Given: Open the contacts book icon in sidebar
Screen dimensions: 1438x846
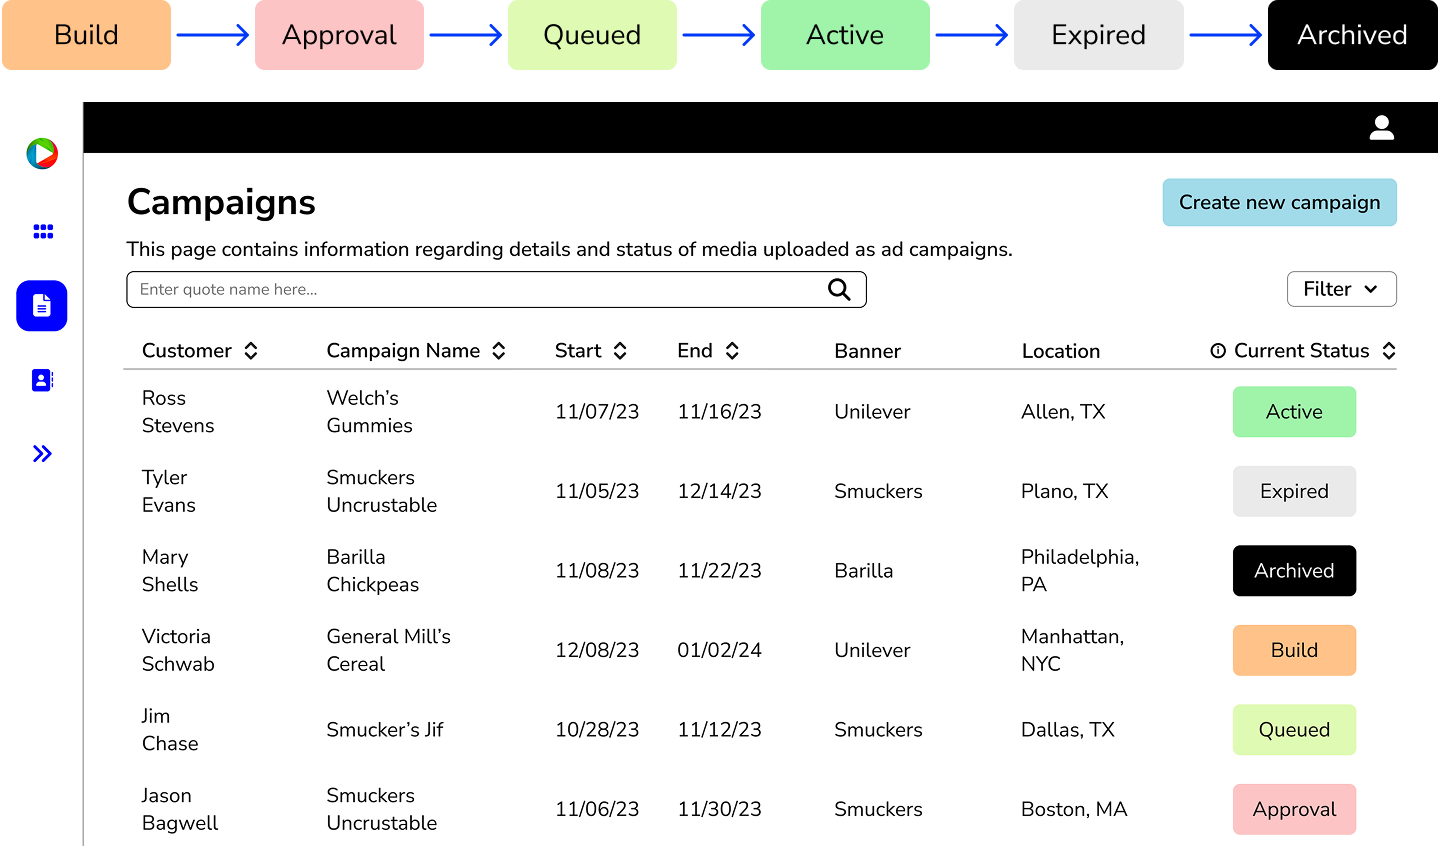Looking at the screenshot, I should [x=42, y=380].
